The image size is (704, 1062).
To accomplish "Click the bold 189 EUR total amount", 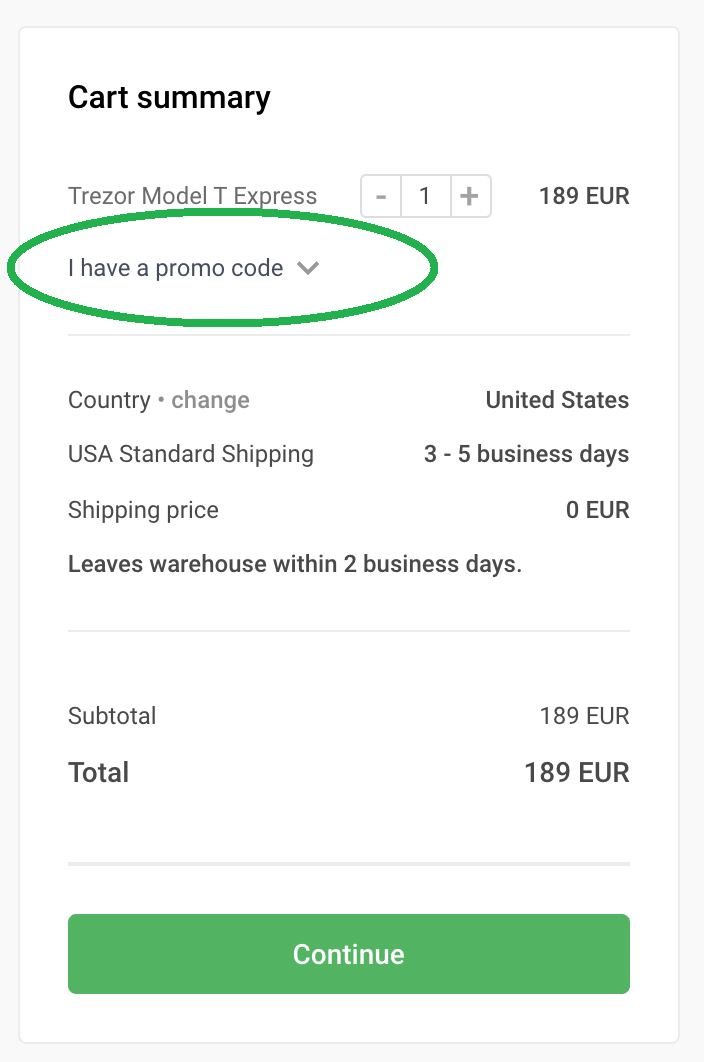I will [x=577, y=773].
